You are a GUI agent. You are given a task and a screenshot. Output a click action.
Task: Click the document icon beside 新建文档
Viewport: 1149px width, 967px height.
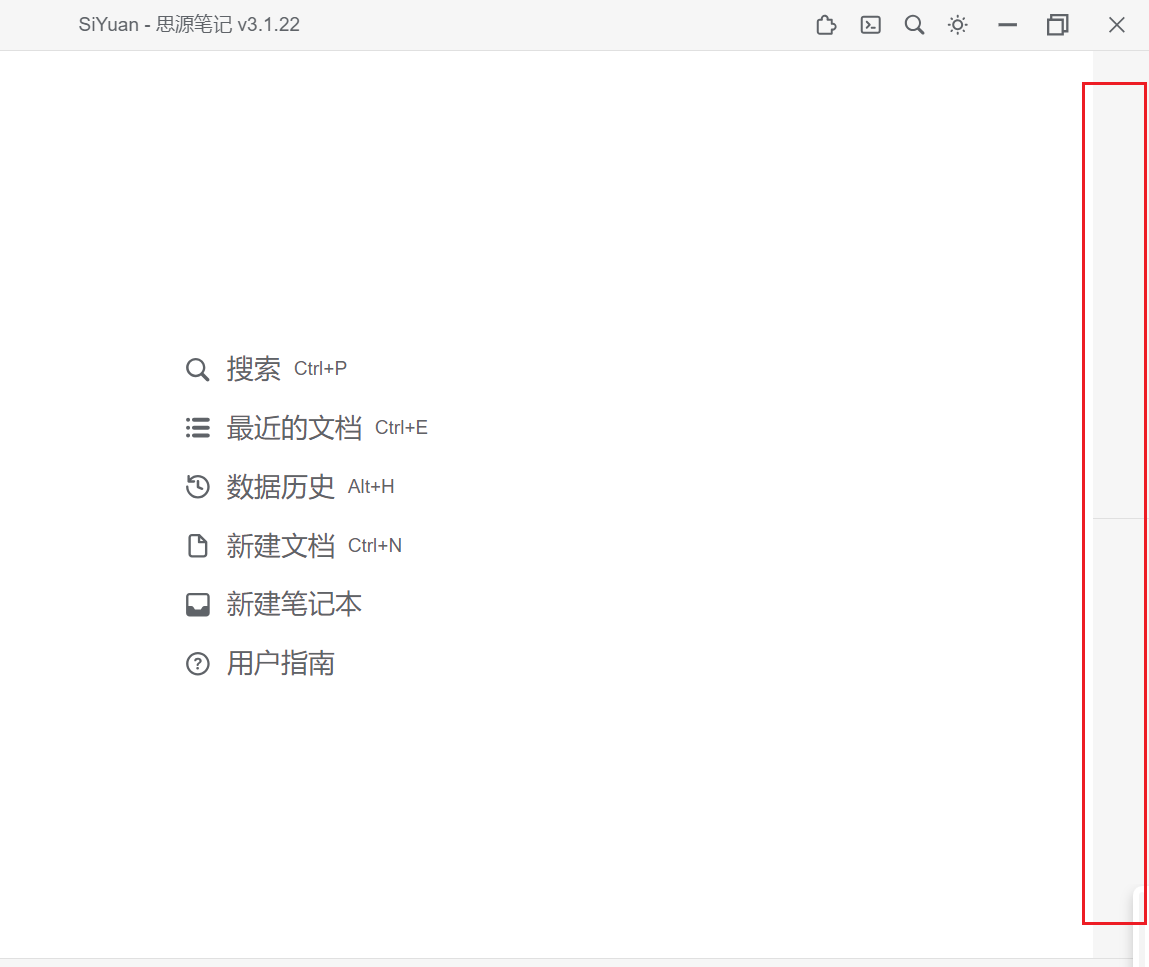click(197, 545)
